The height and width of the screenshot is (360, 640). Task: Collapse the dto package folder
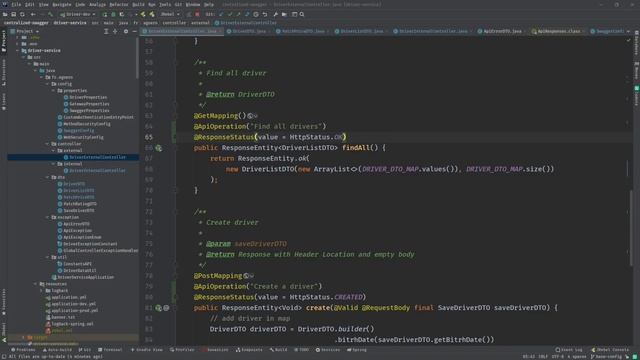click(48, 177)
